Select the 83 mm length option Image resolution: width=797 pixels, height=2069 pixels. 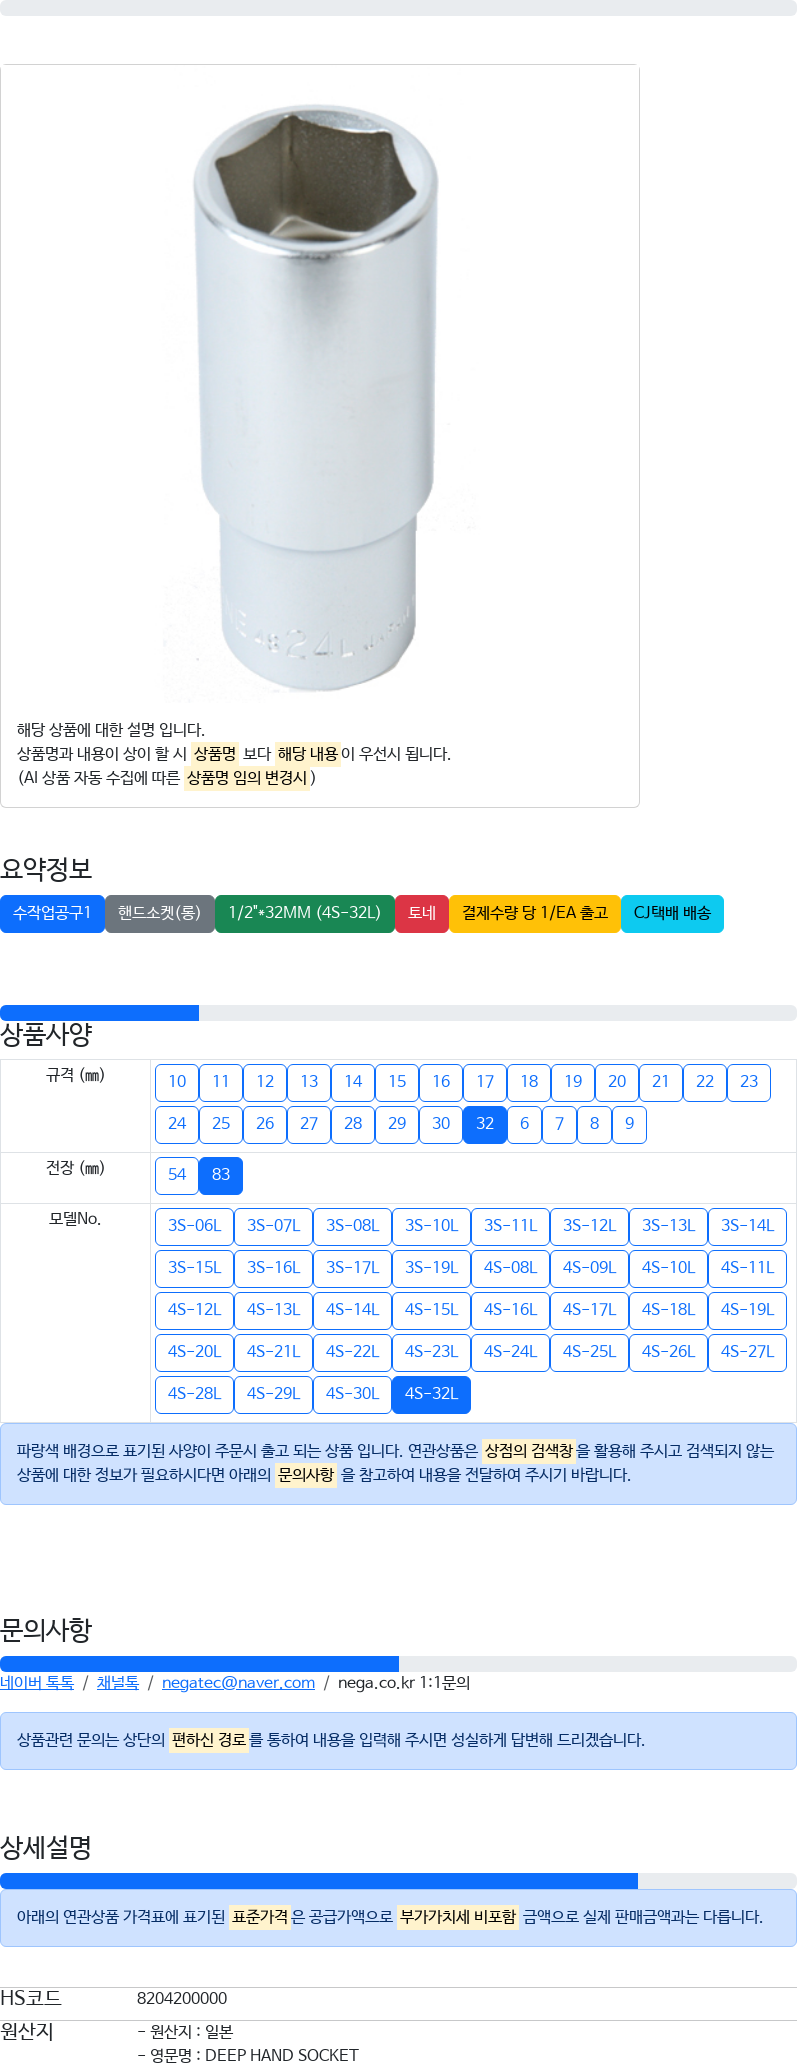[x=221, y=1175]
